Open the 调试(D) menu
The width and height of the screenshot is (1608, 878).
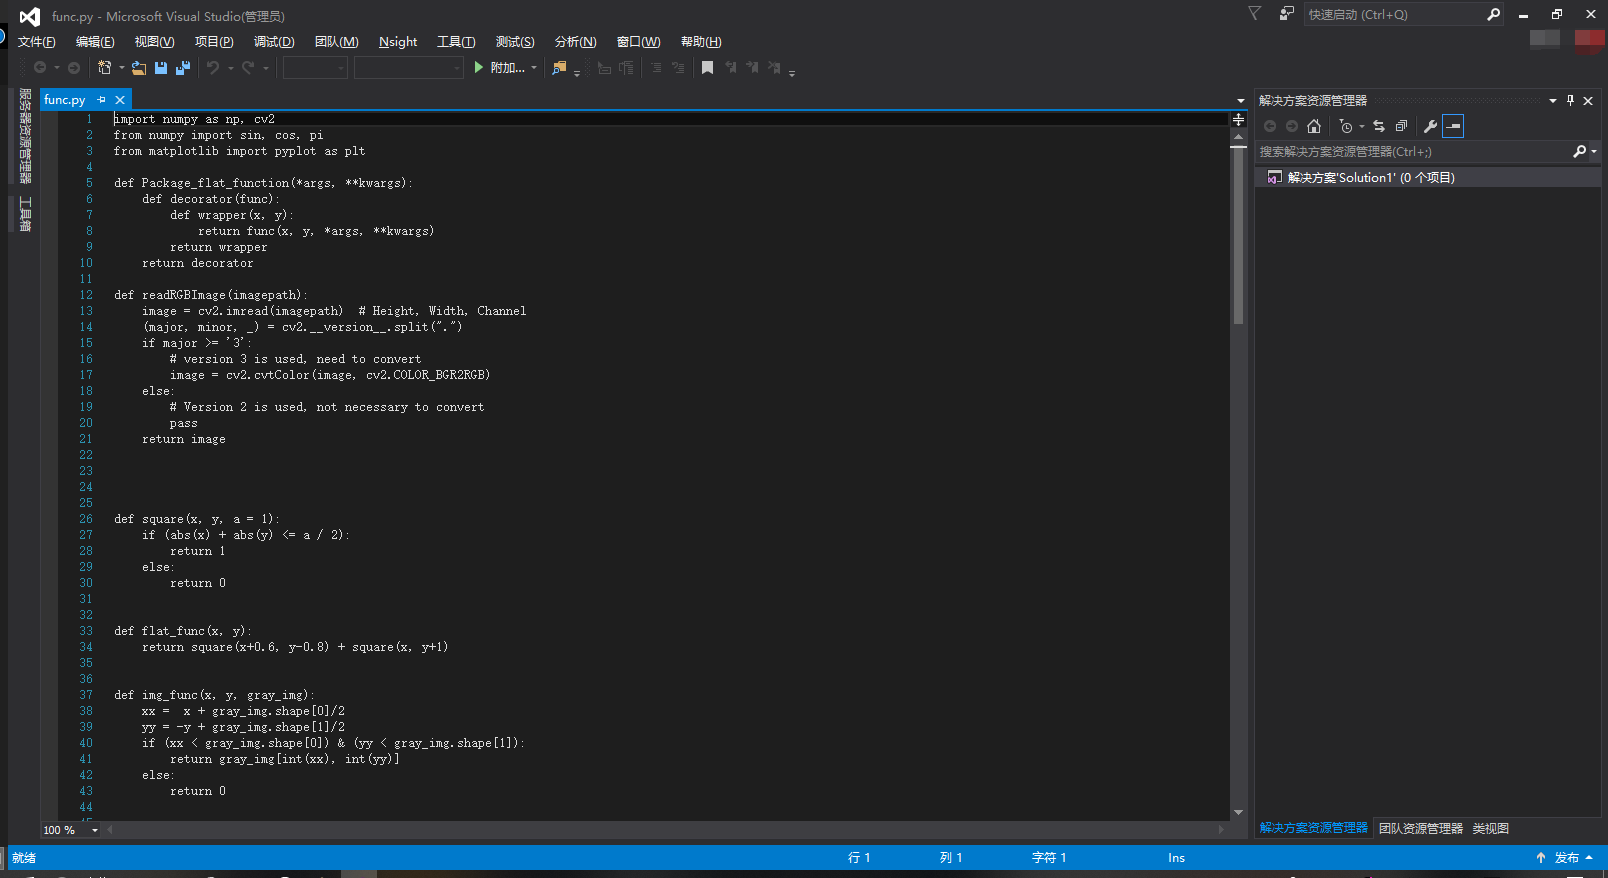[274, 42]
